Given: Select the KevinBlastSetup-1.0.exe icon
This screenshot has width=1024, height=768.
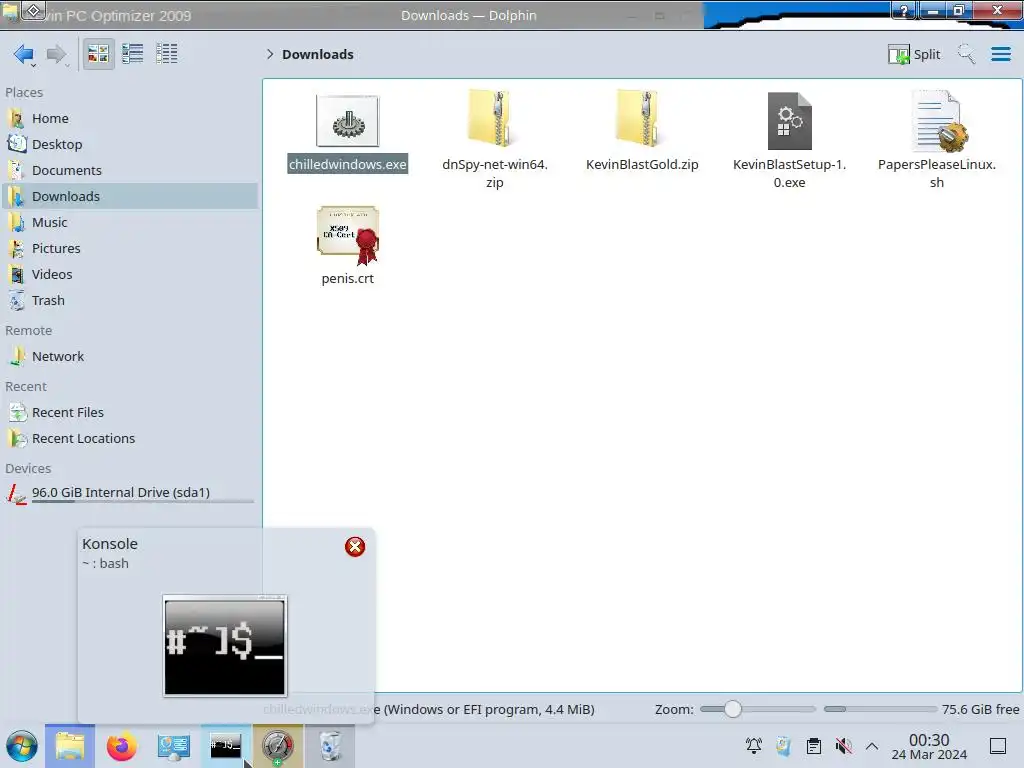Looking at the screenshot, I should pos(790,121).
